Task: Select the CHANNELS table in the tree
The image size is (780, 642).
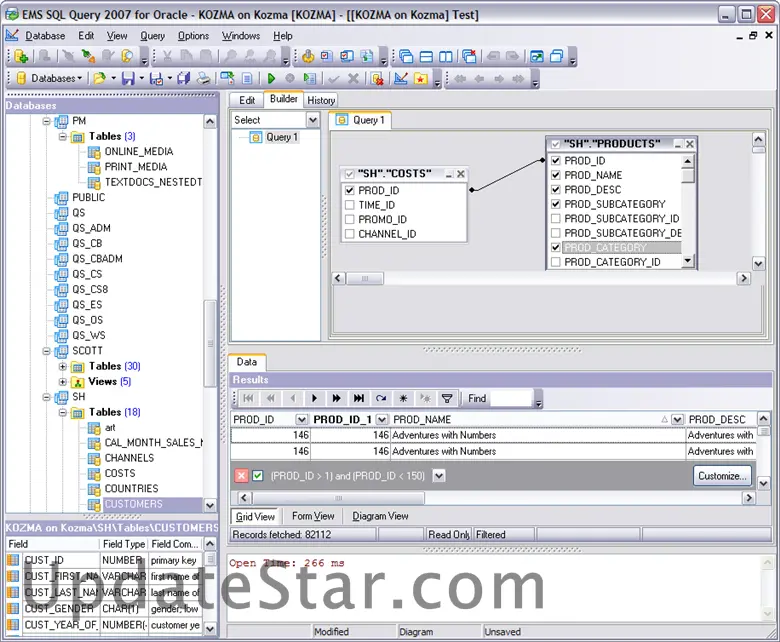Action: (129, 458)
